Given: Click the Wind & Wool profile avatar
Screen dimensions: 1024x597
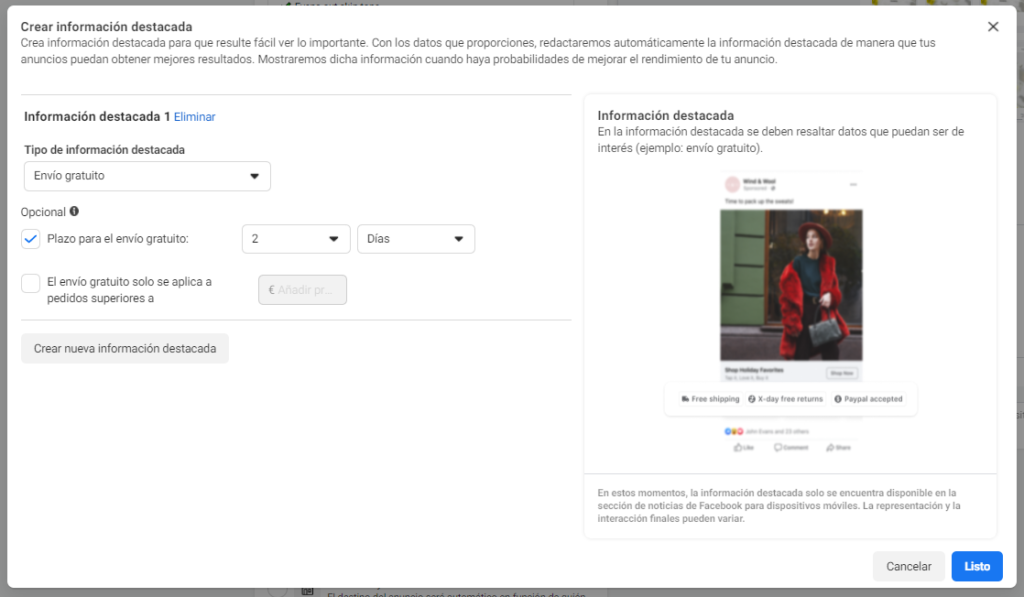Looking at the screenshot, I should tap(732, 185).
